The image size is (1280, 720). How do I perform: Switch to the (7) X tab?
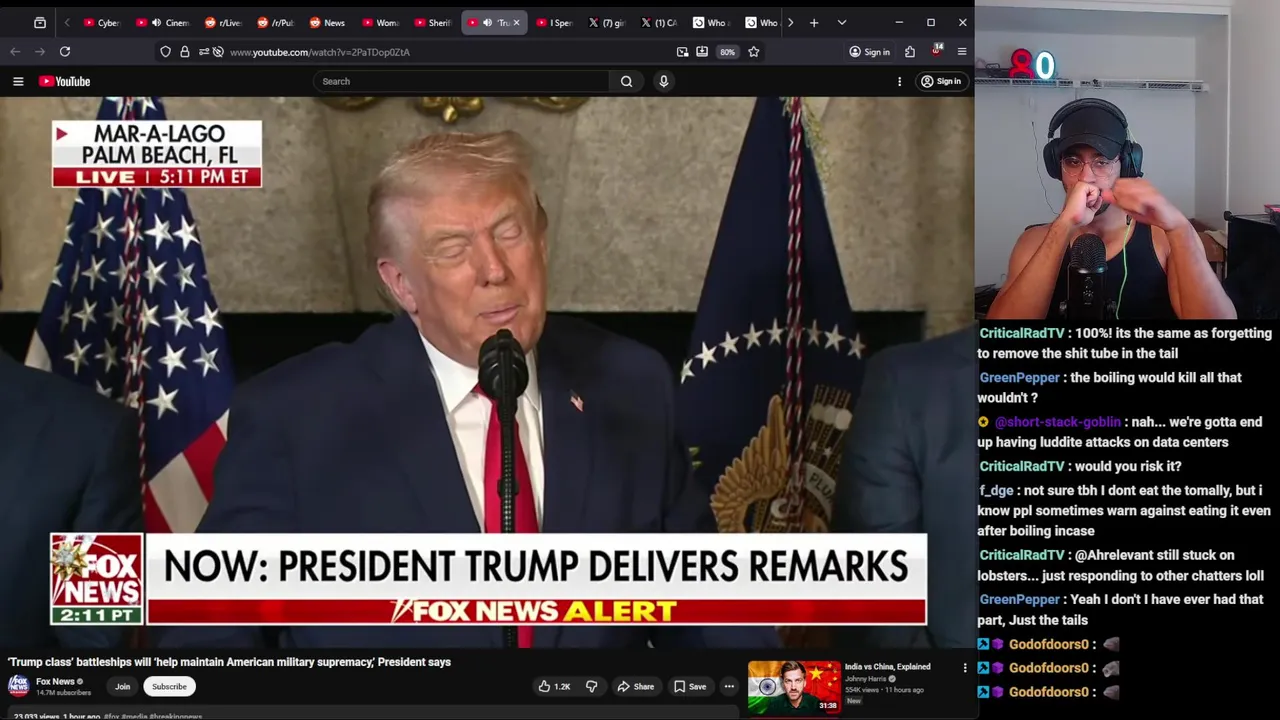pos(607,22)
